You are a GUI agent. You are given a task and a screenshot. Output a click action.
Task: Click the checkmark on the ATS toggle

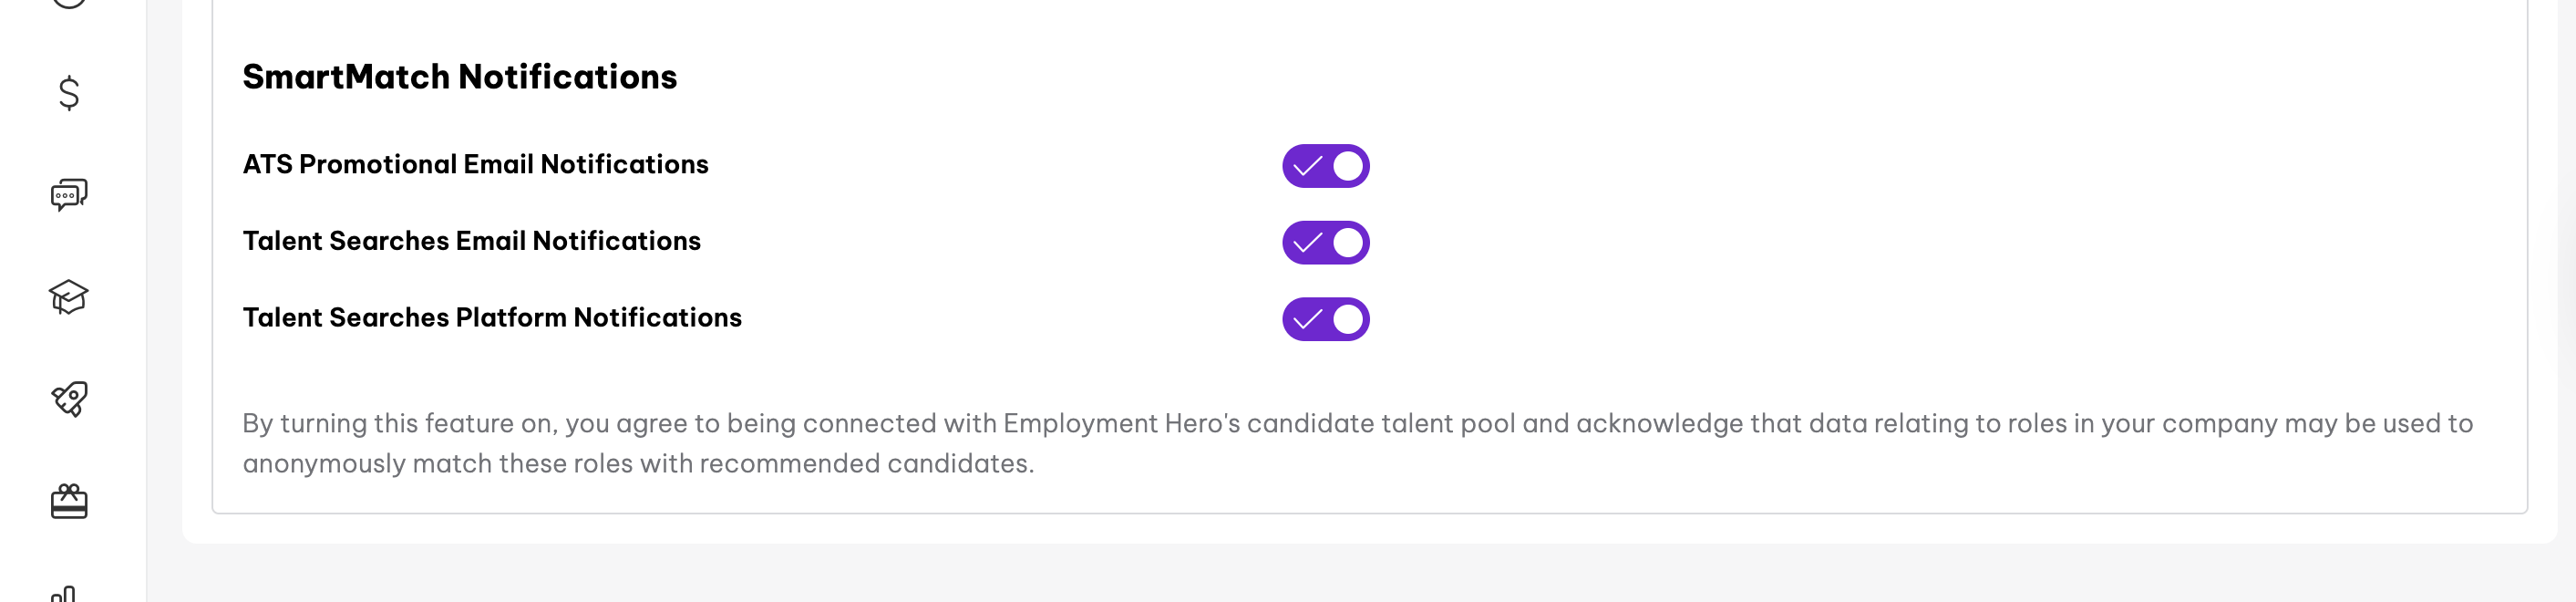(x=1308, y=166)
